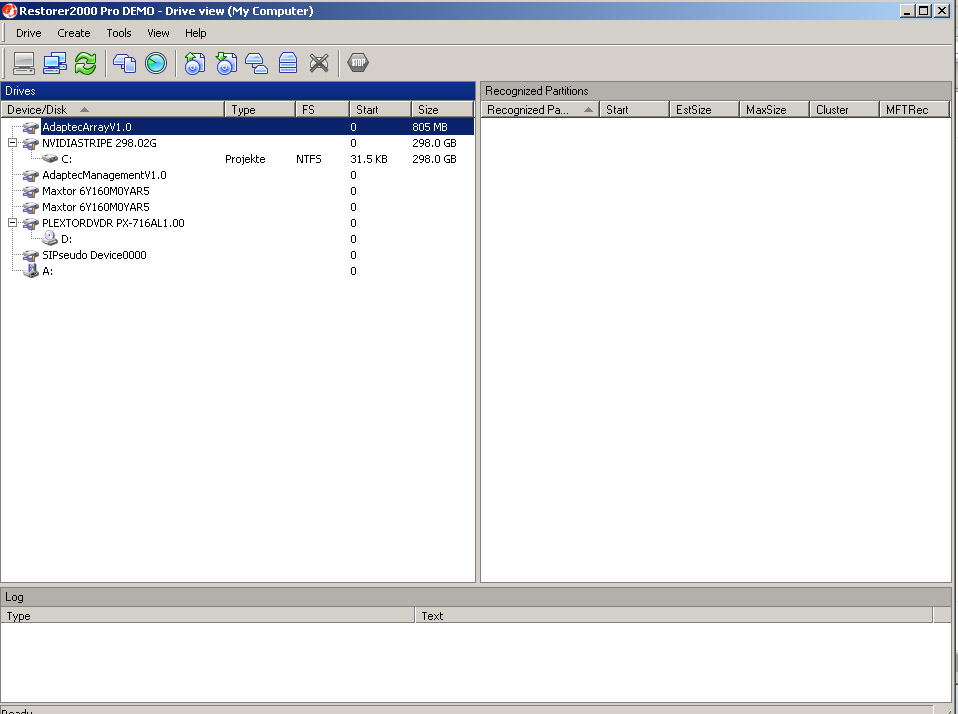This screenshot has width=958, height=714.
Task: Click the NTFS filesystem cell
Action: (309, 159)
